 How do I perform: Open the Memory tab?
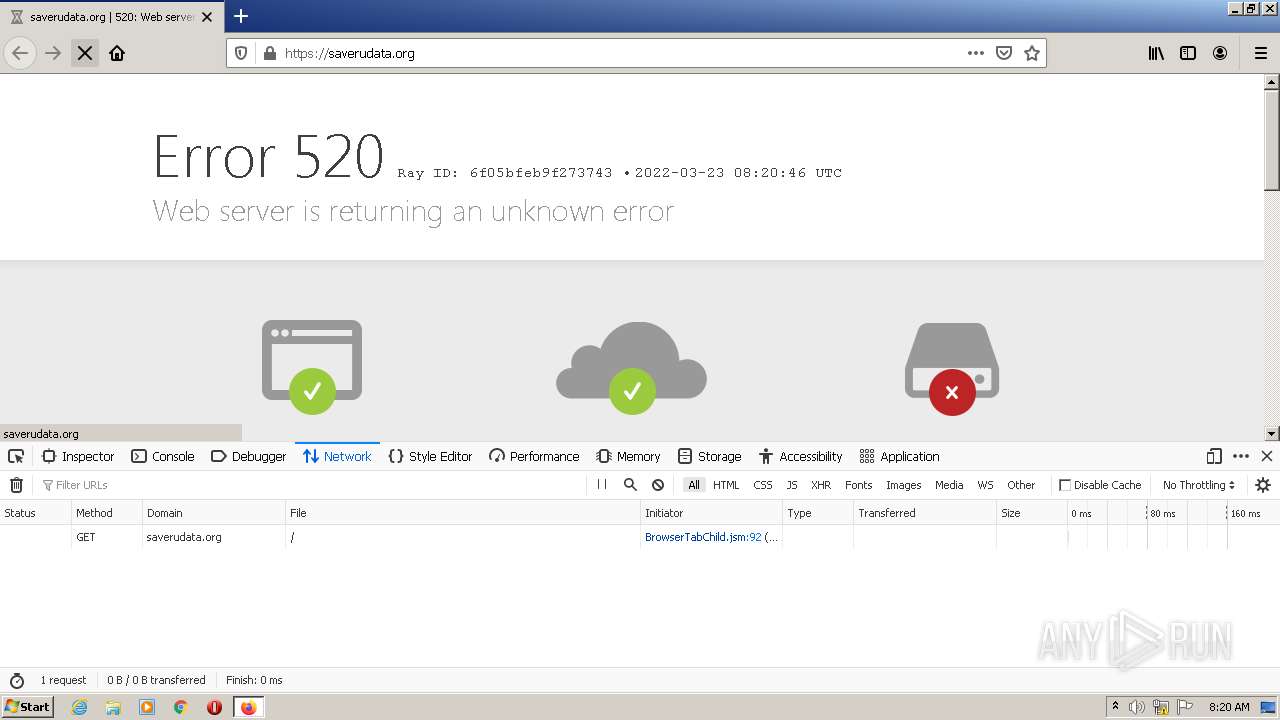point(628,456)
